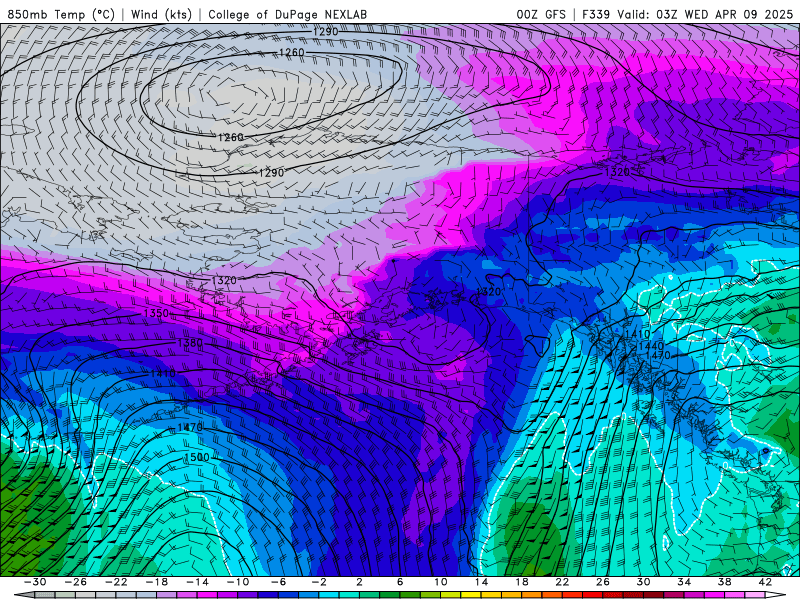Click 'Valid: 03Z WED APR 09 2025' text
Screen dimensions: 800x600
click(x=705, y=14)
